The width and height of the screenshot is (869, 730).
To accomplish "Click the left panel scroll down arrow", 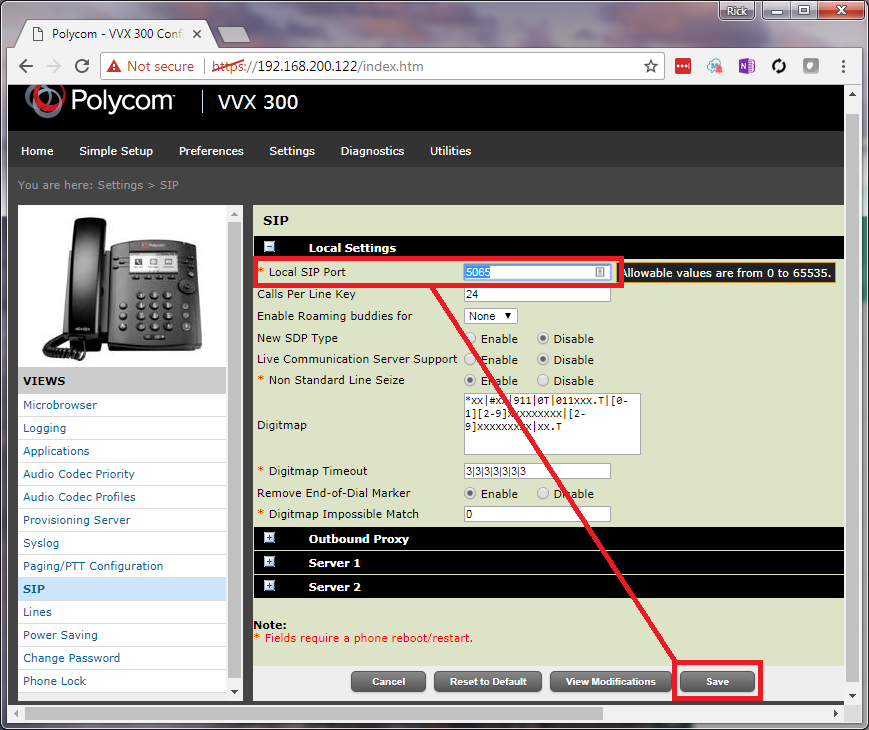I will (234, 692).
